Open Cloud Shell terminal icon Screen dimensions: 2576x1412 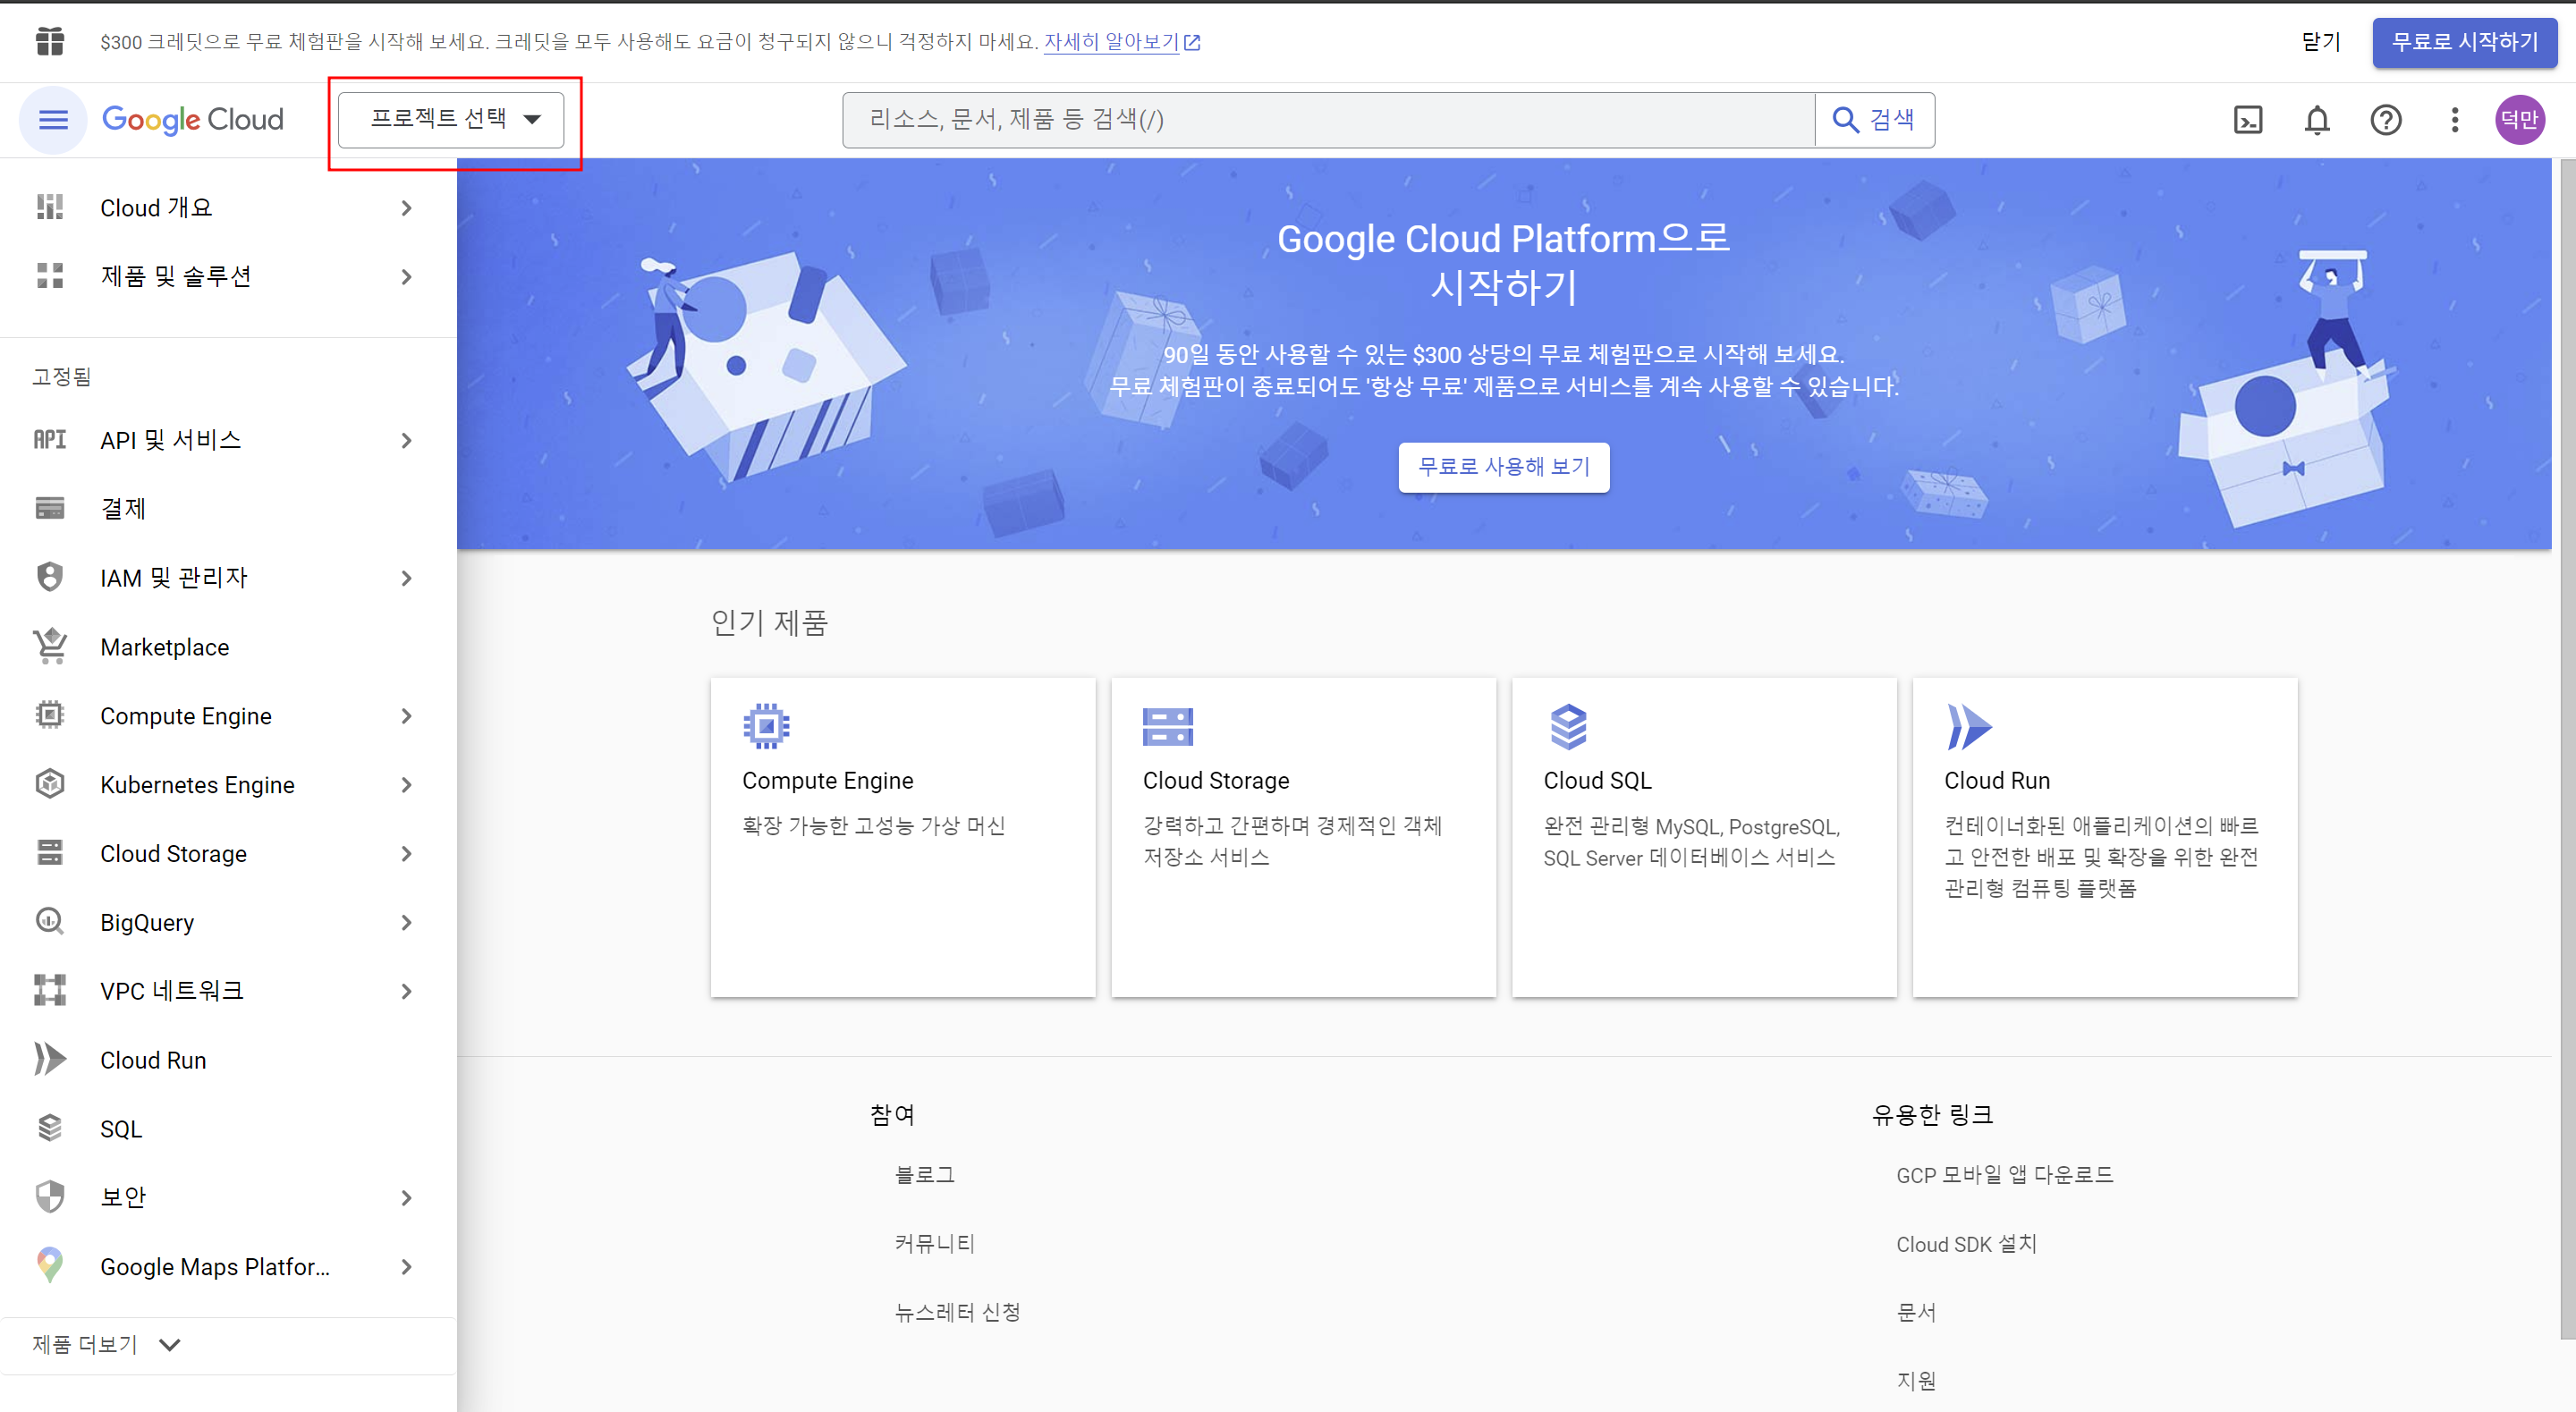[x=2247, y=120]
